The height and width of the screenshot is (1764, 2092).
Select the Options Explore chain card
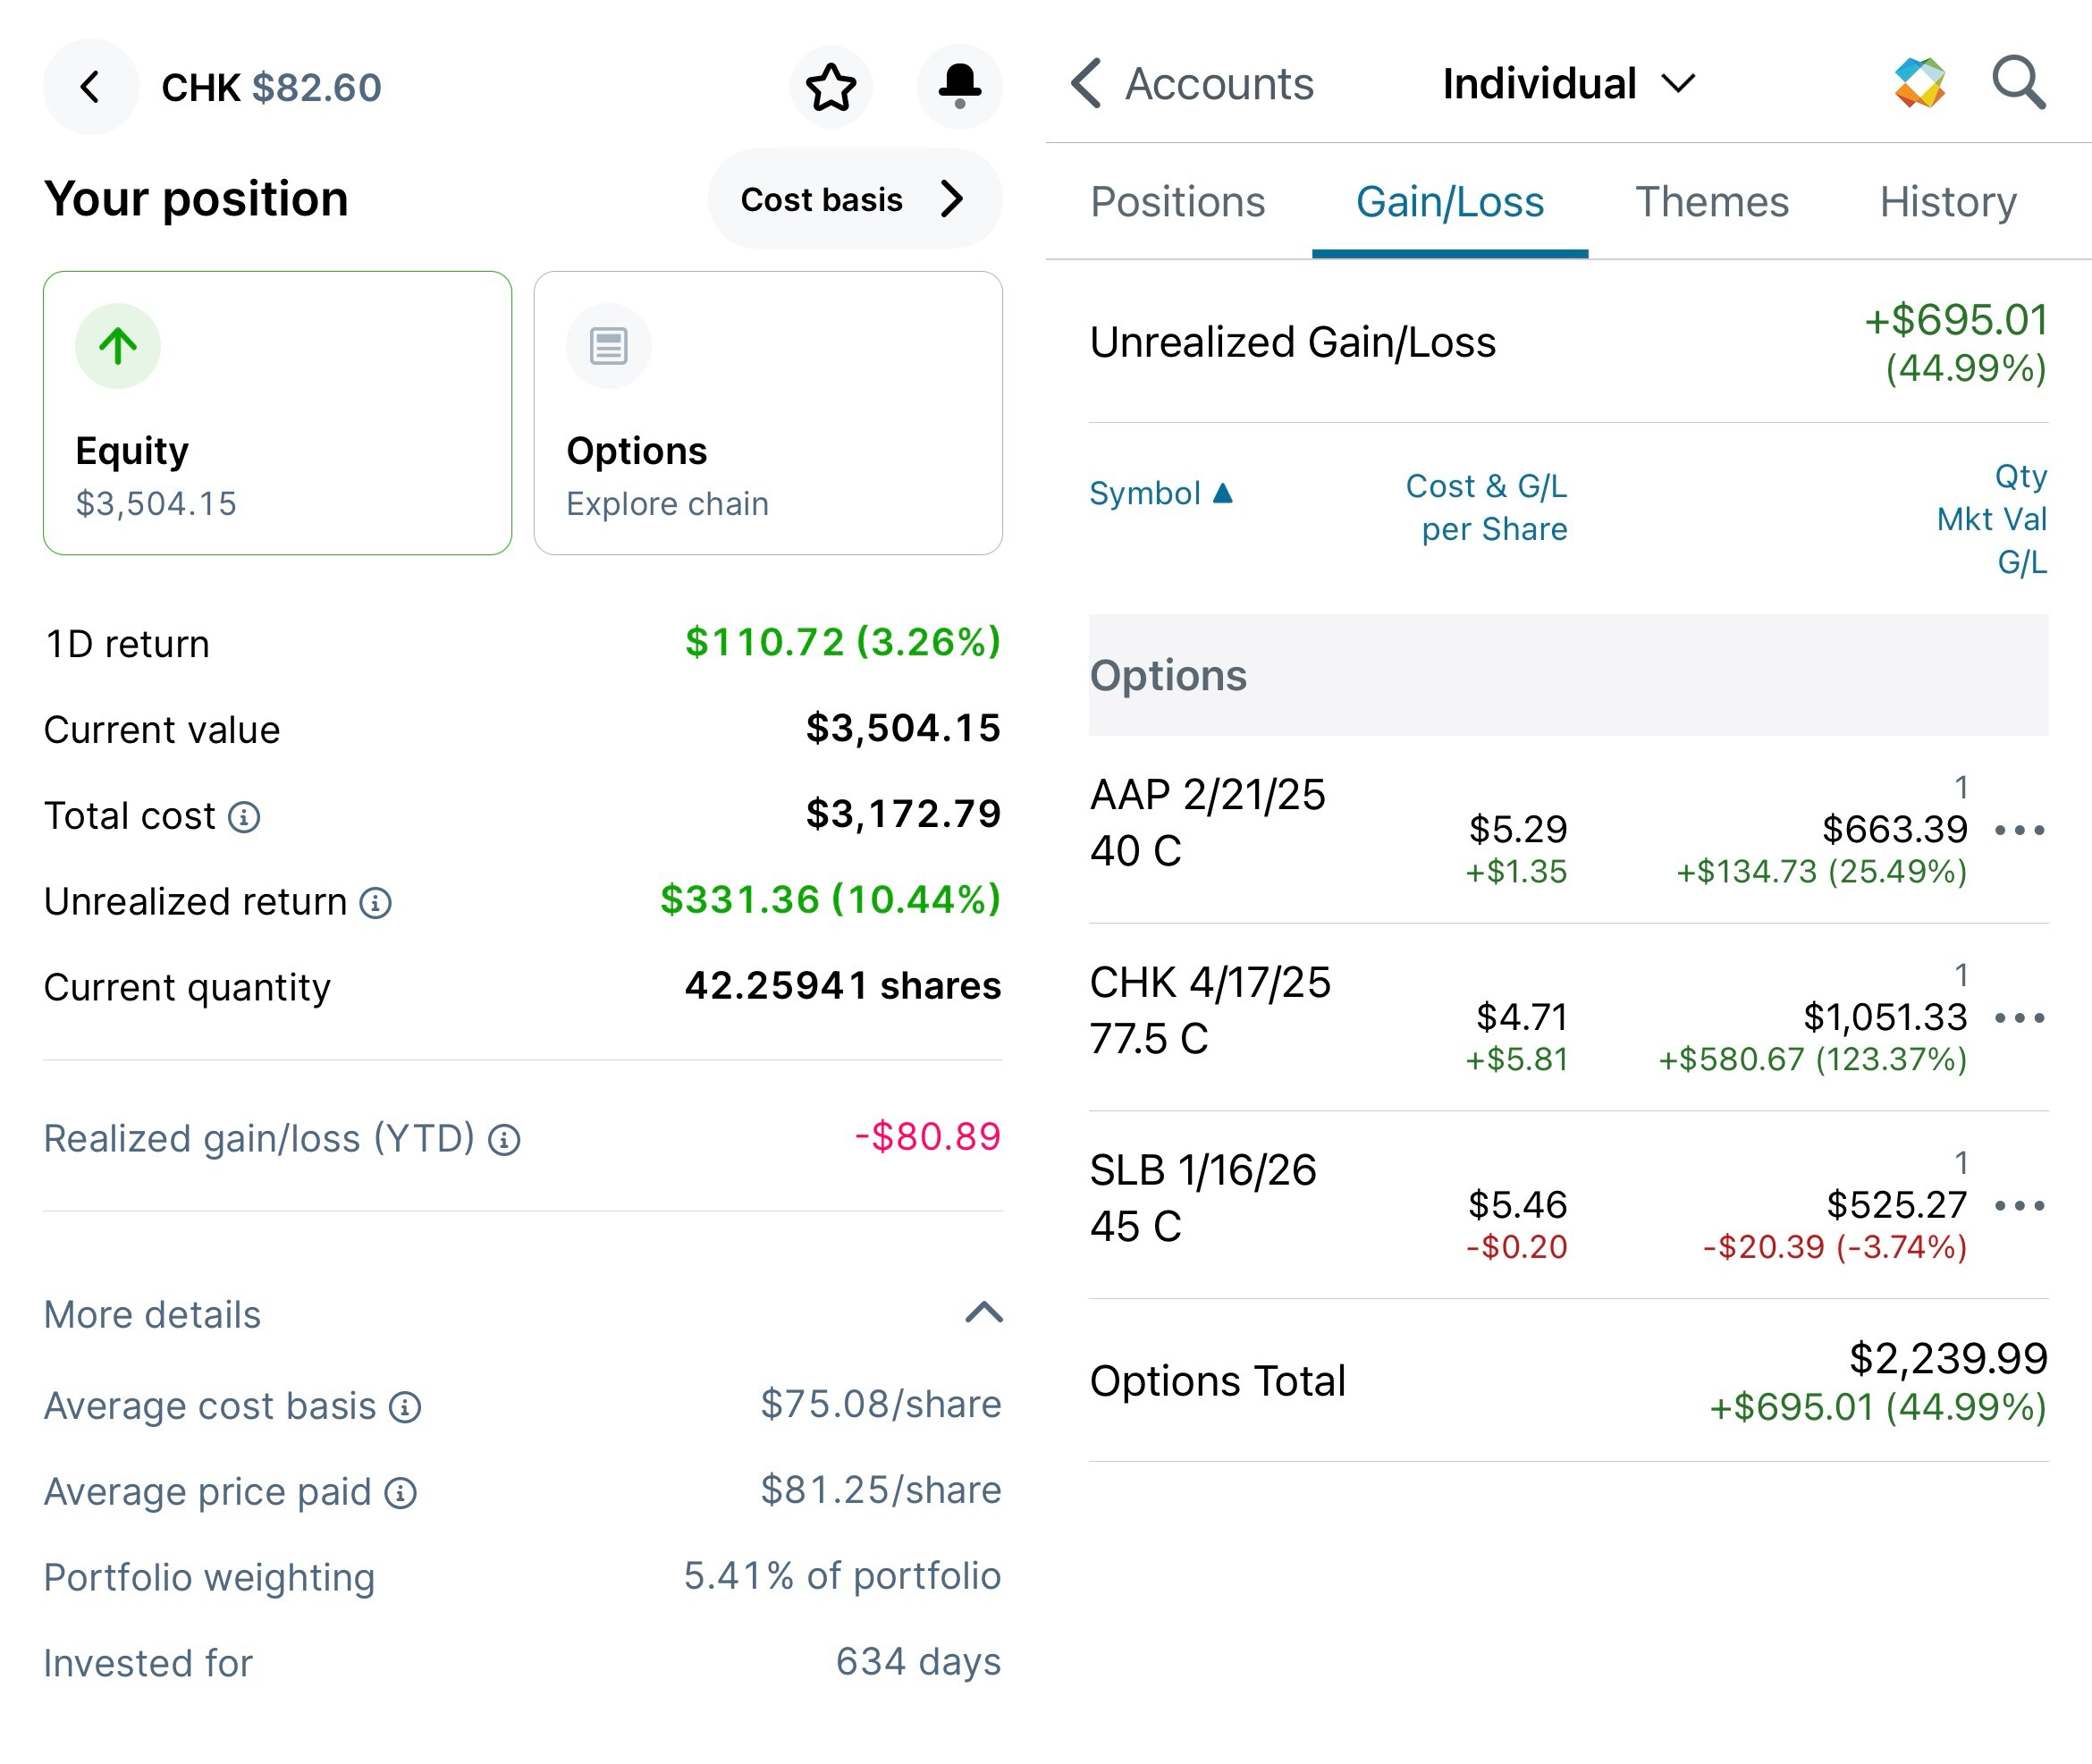click(x=767, y=413)
